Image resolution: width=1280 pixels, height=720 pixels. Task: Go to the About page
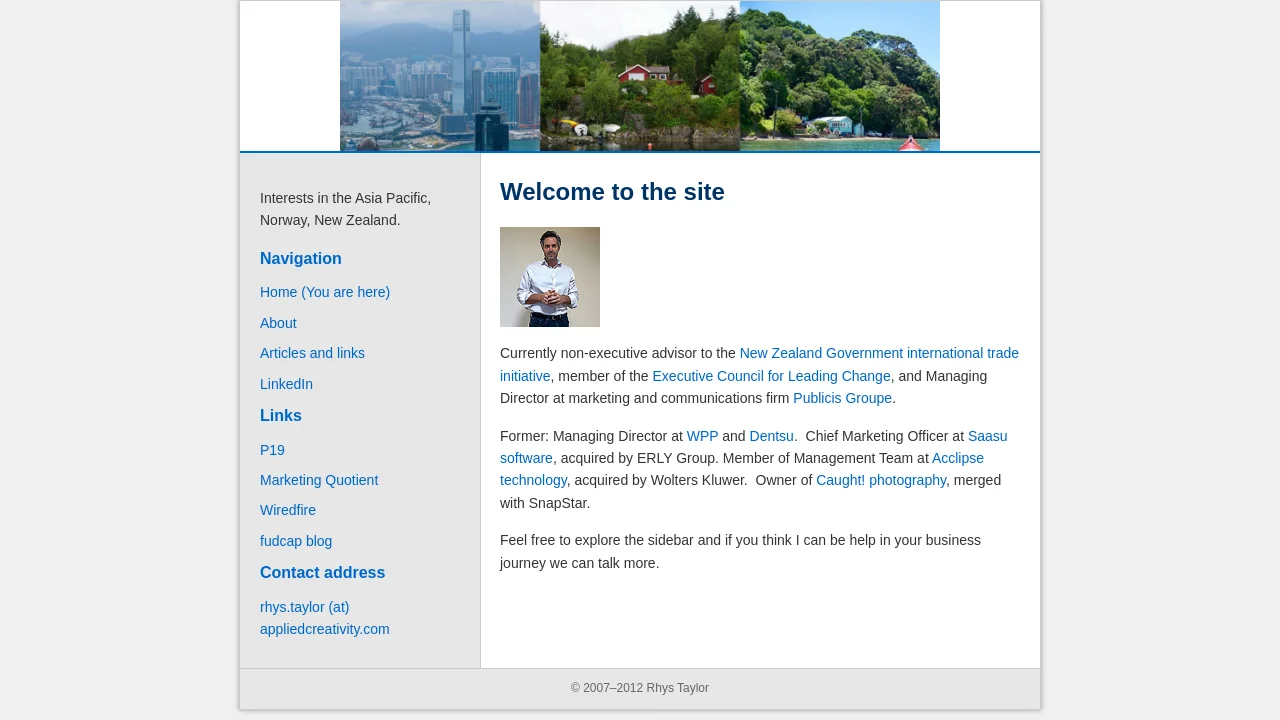coord(278,323)
